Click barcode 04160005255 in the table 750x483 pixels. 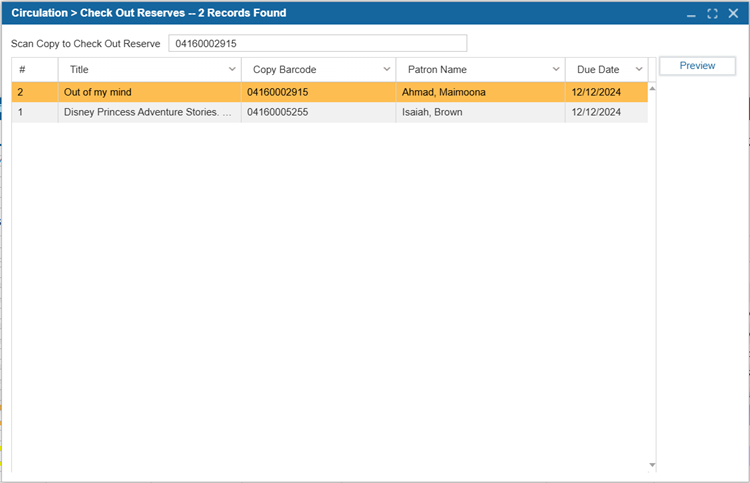point(319,112)
